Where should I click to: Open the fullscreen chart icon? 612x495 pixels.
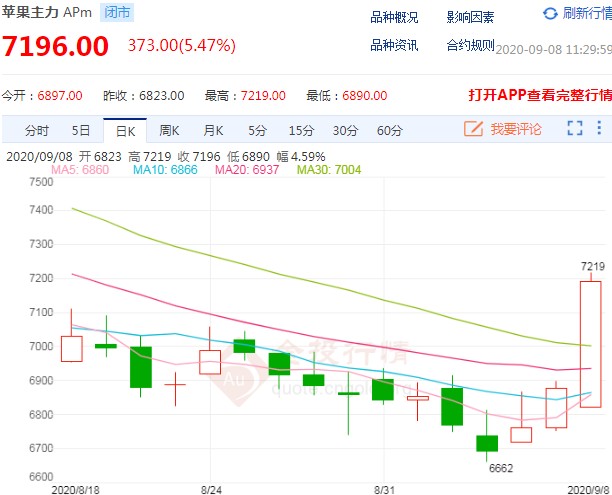pyautogui.click(x=575, y=128)
